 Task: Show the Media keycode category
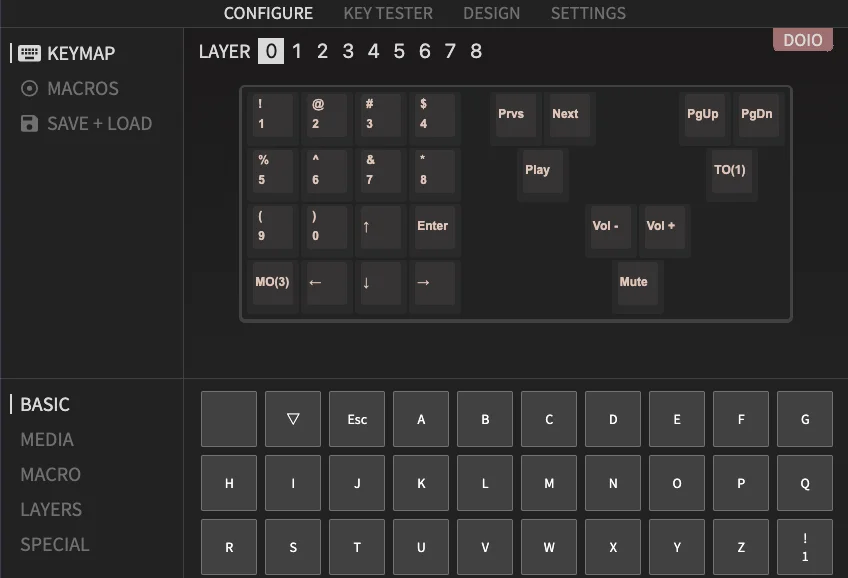click(x=47, y=440)
